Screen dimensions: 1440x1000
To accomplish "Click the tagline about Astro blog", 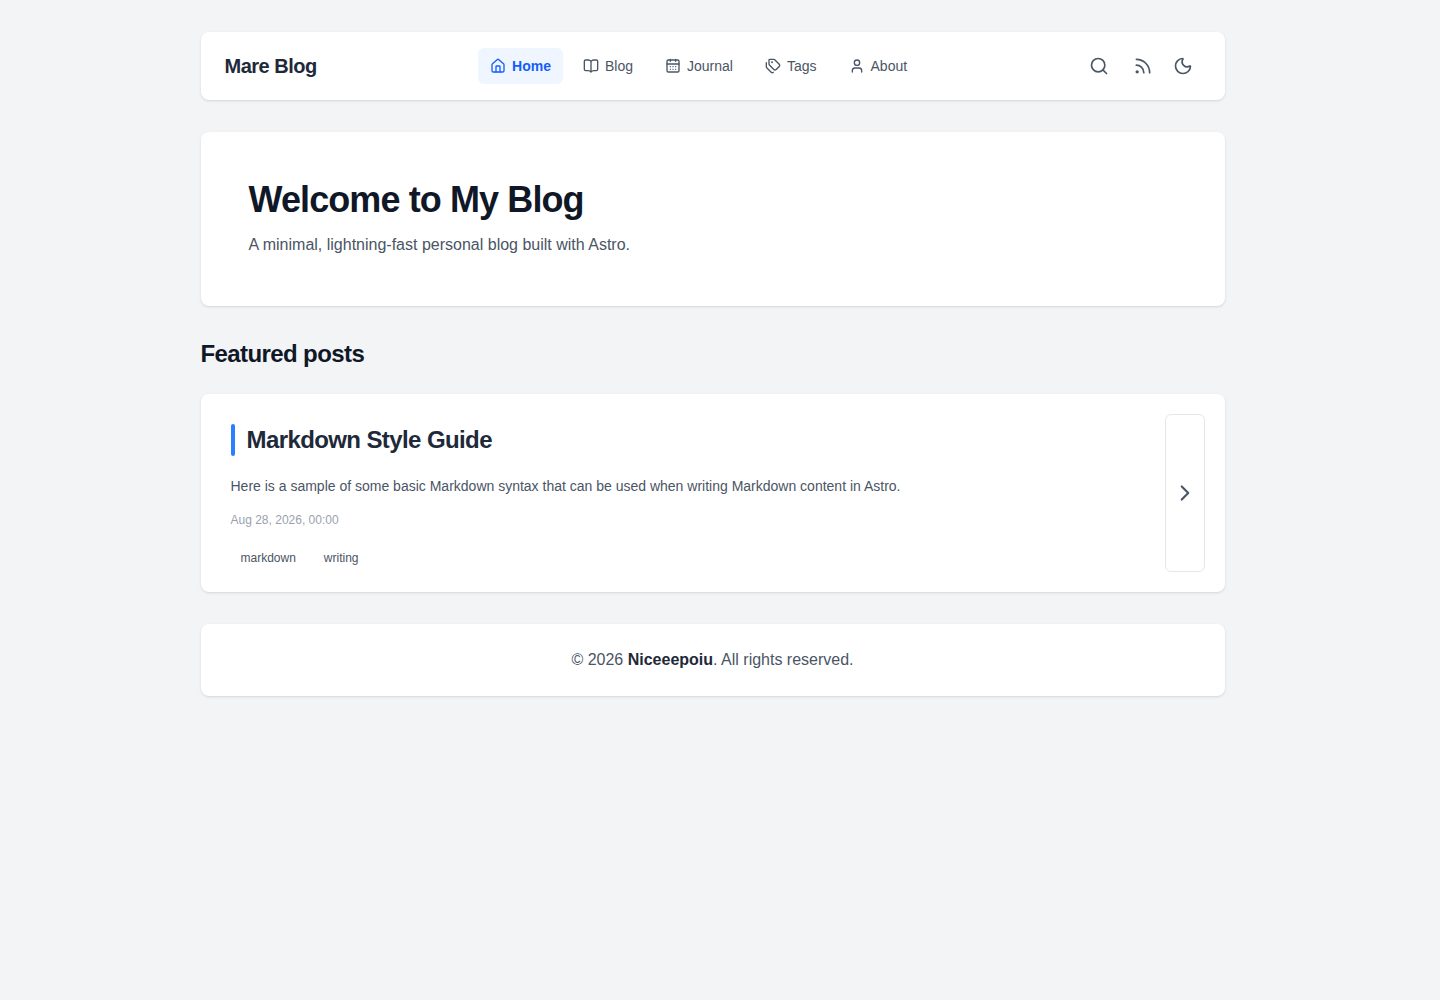I will tap(439, 245).
